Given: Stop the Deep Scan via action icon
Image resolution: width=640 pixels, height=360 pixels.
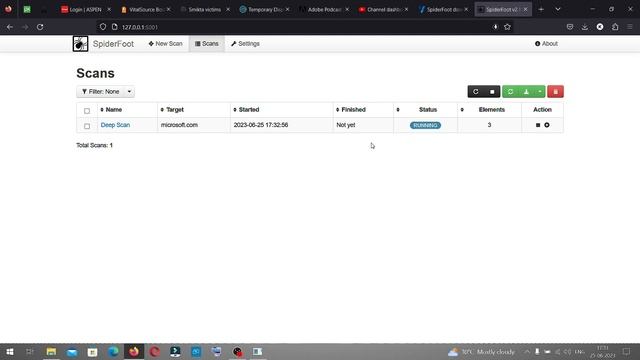Looking at the screenshot, I should click(538, 125).
